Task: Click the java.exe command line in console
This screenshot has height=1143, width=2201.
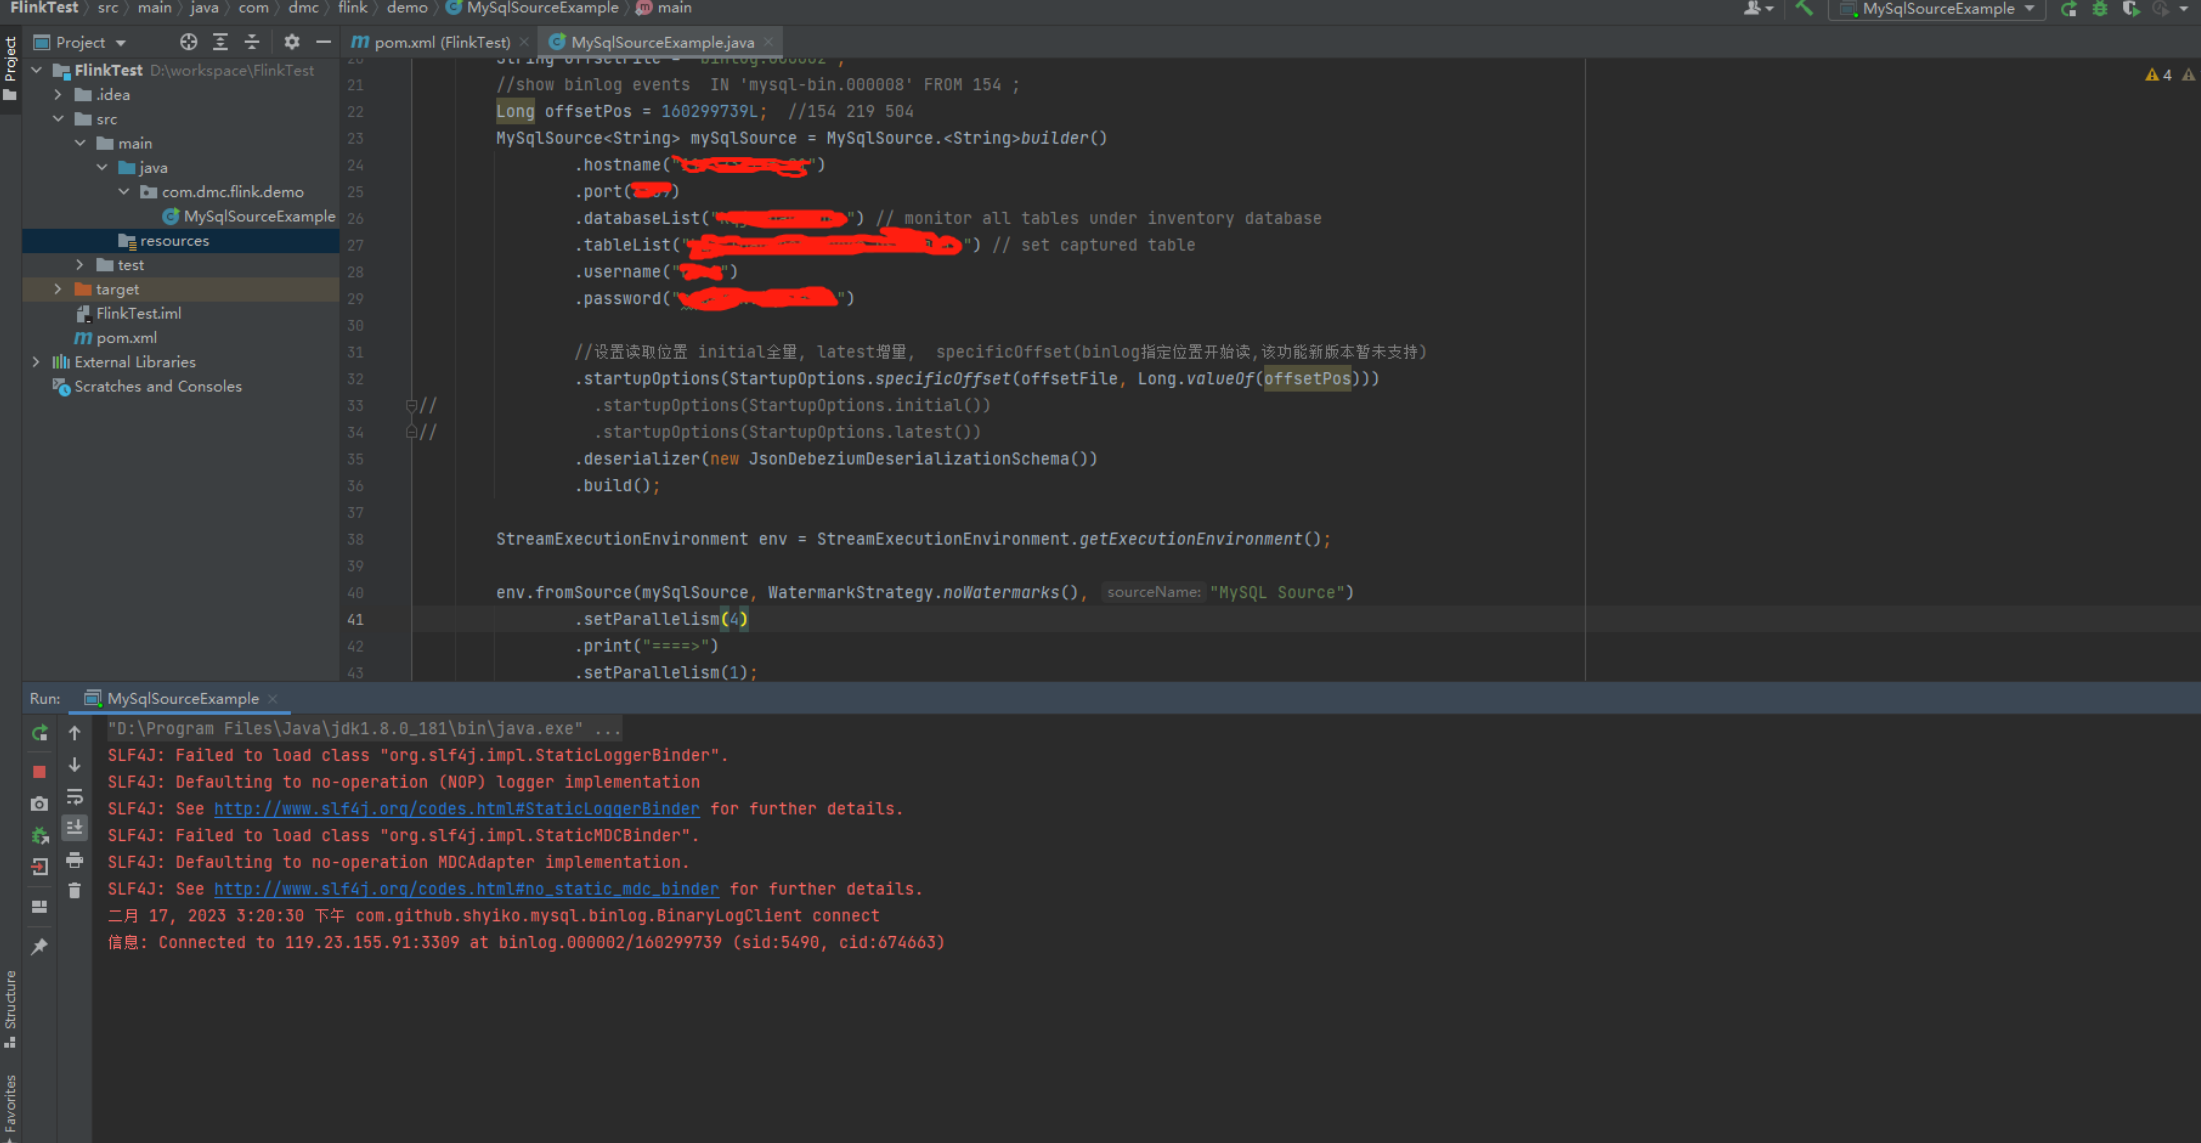Action: (x=364, y=728)
